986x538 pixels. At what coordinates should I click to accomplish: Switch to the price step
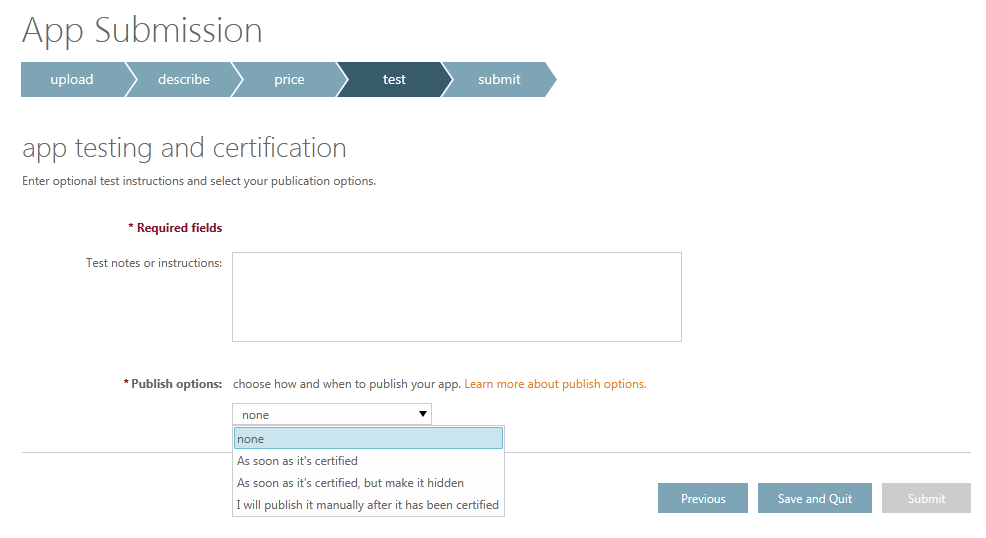click(289, 80)
